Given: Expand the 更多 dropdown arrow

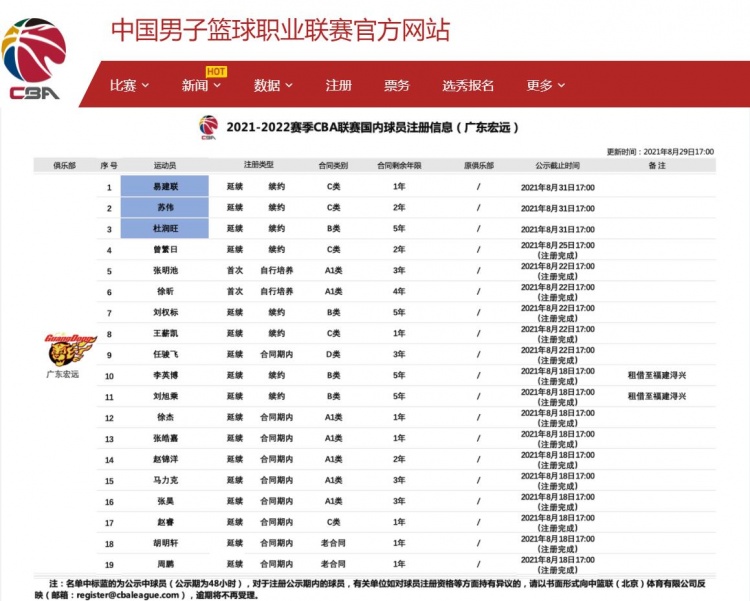Looking at the screenshot, I should click(562, 85).
